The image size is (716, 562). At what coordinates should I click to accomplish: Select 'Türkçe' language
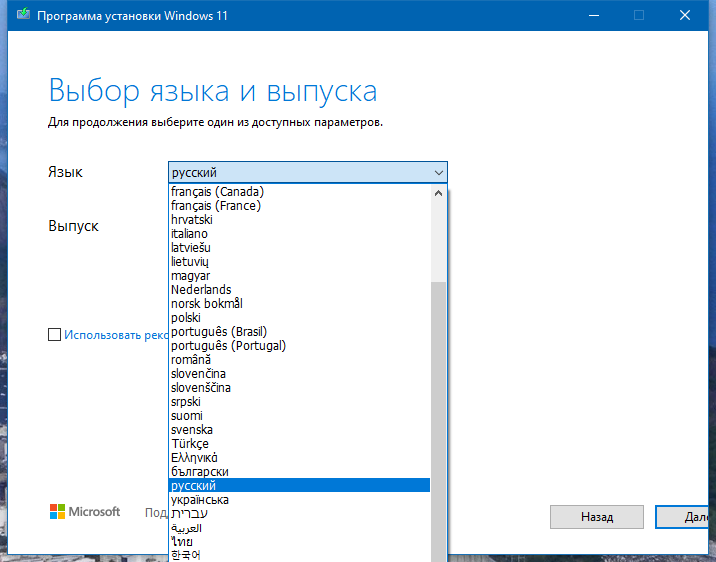click(x=299, y=444)
